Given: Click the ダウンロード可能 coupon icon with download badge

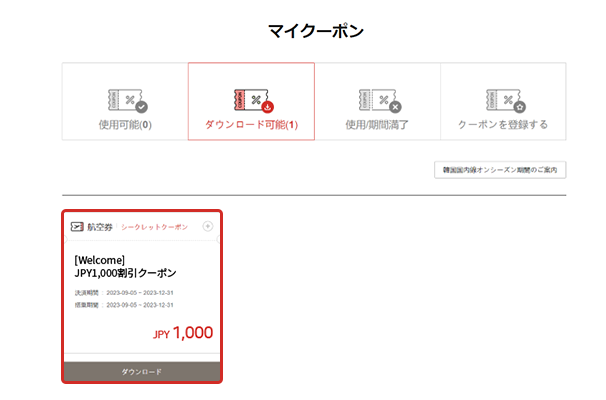Looking at the screenshot, I should 252,100.
